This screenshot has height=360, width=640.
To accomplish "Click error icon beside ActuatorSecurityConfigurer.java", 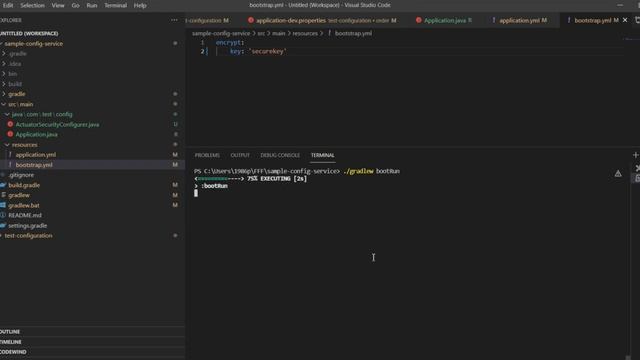I will tap(10, 124).
